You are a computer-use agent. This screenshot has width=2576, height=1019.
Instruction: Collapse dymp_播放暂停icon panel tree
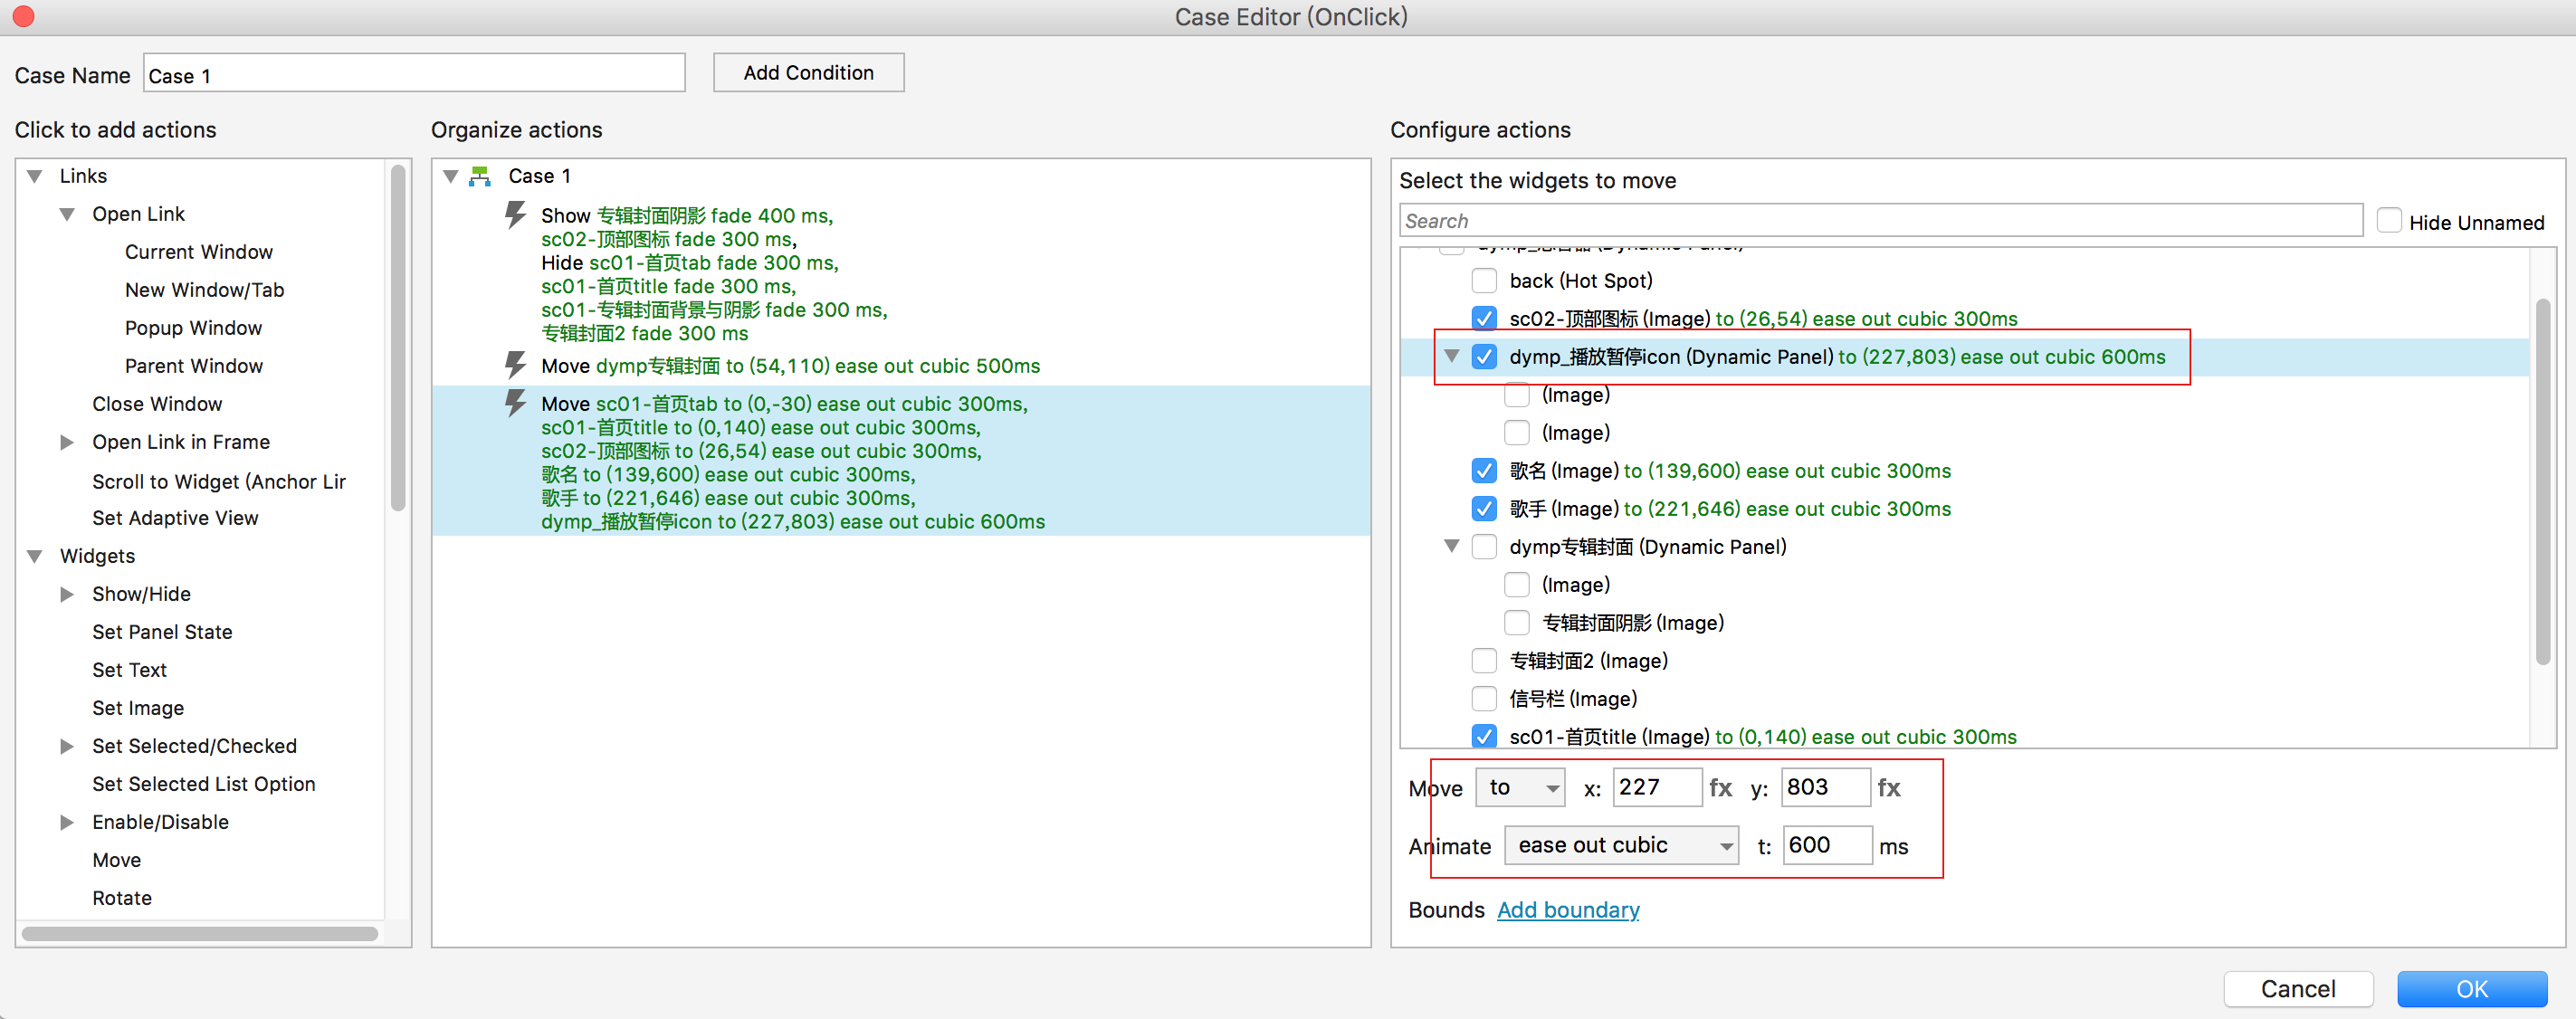(1452, 356)
